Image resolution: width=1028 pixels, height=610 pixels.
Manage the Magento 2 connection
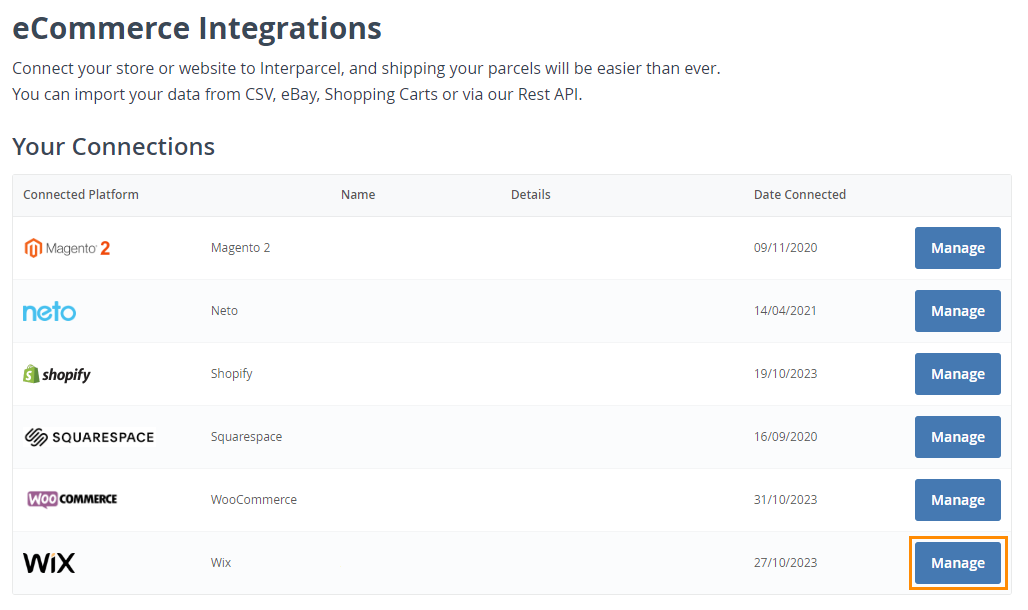(957, 248)
